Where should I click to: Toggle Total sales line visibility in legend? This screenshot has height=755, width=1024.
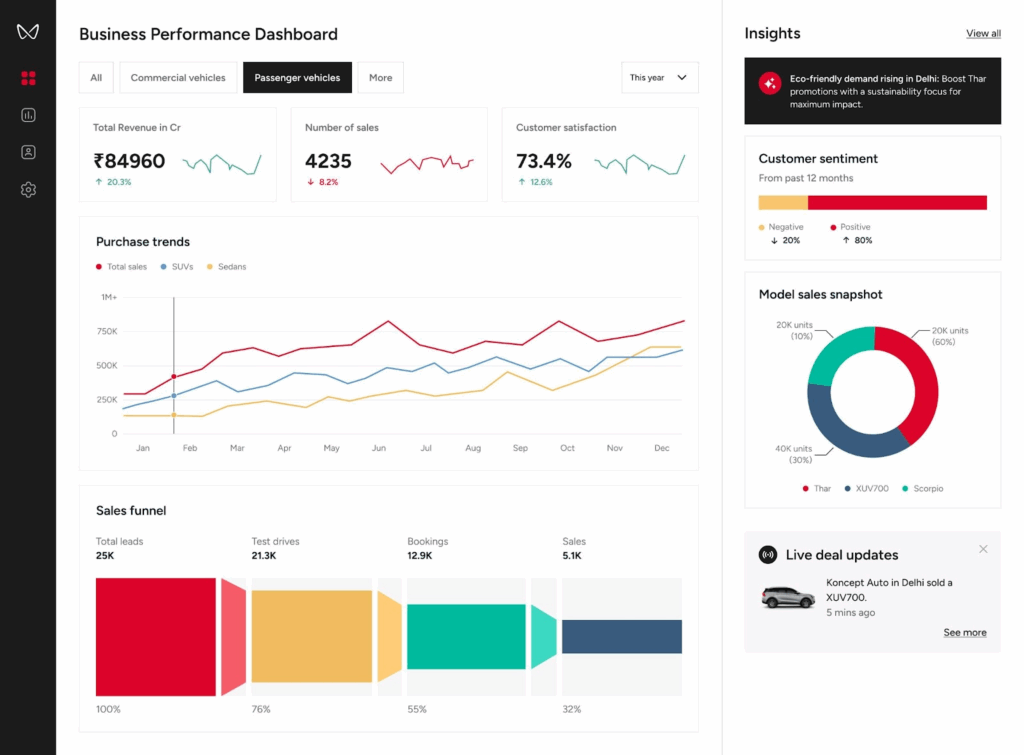tap(122, 267)
